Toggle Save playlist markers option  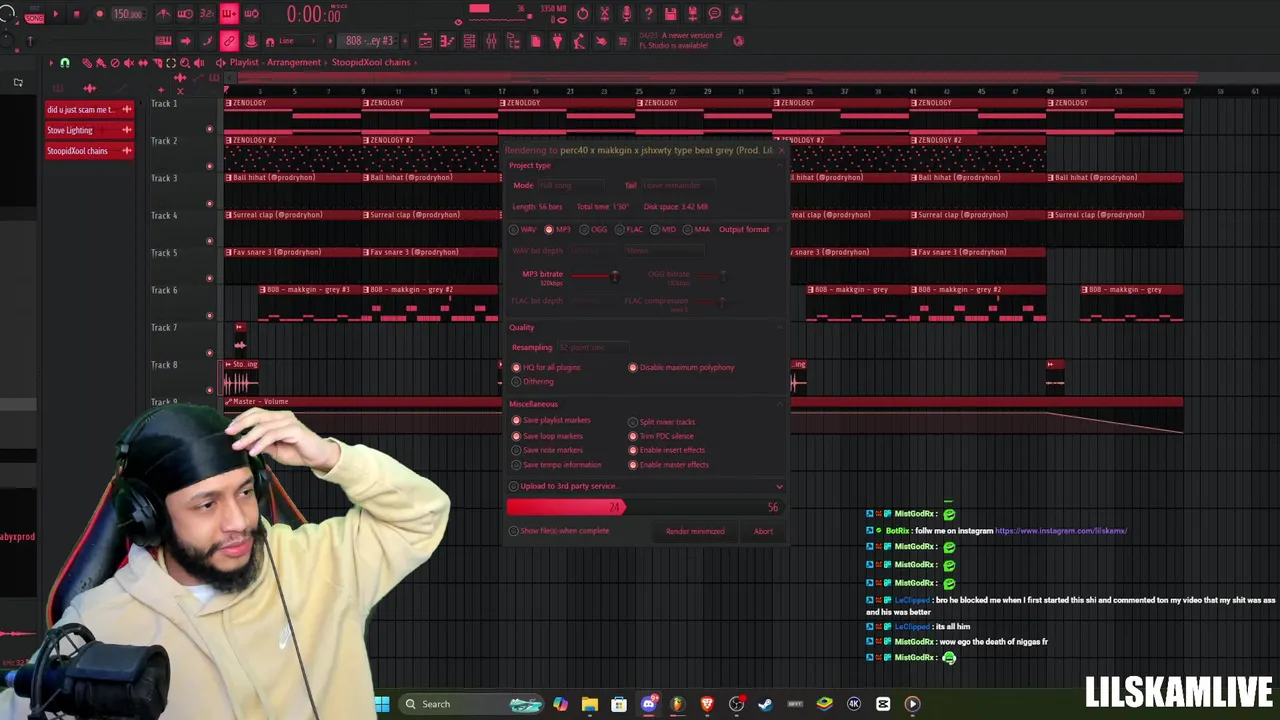[x=551, y=420]
